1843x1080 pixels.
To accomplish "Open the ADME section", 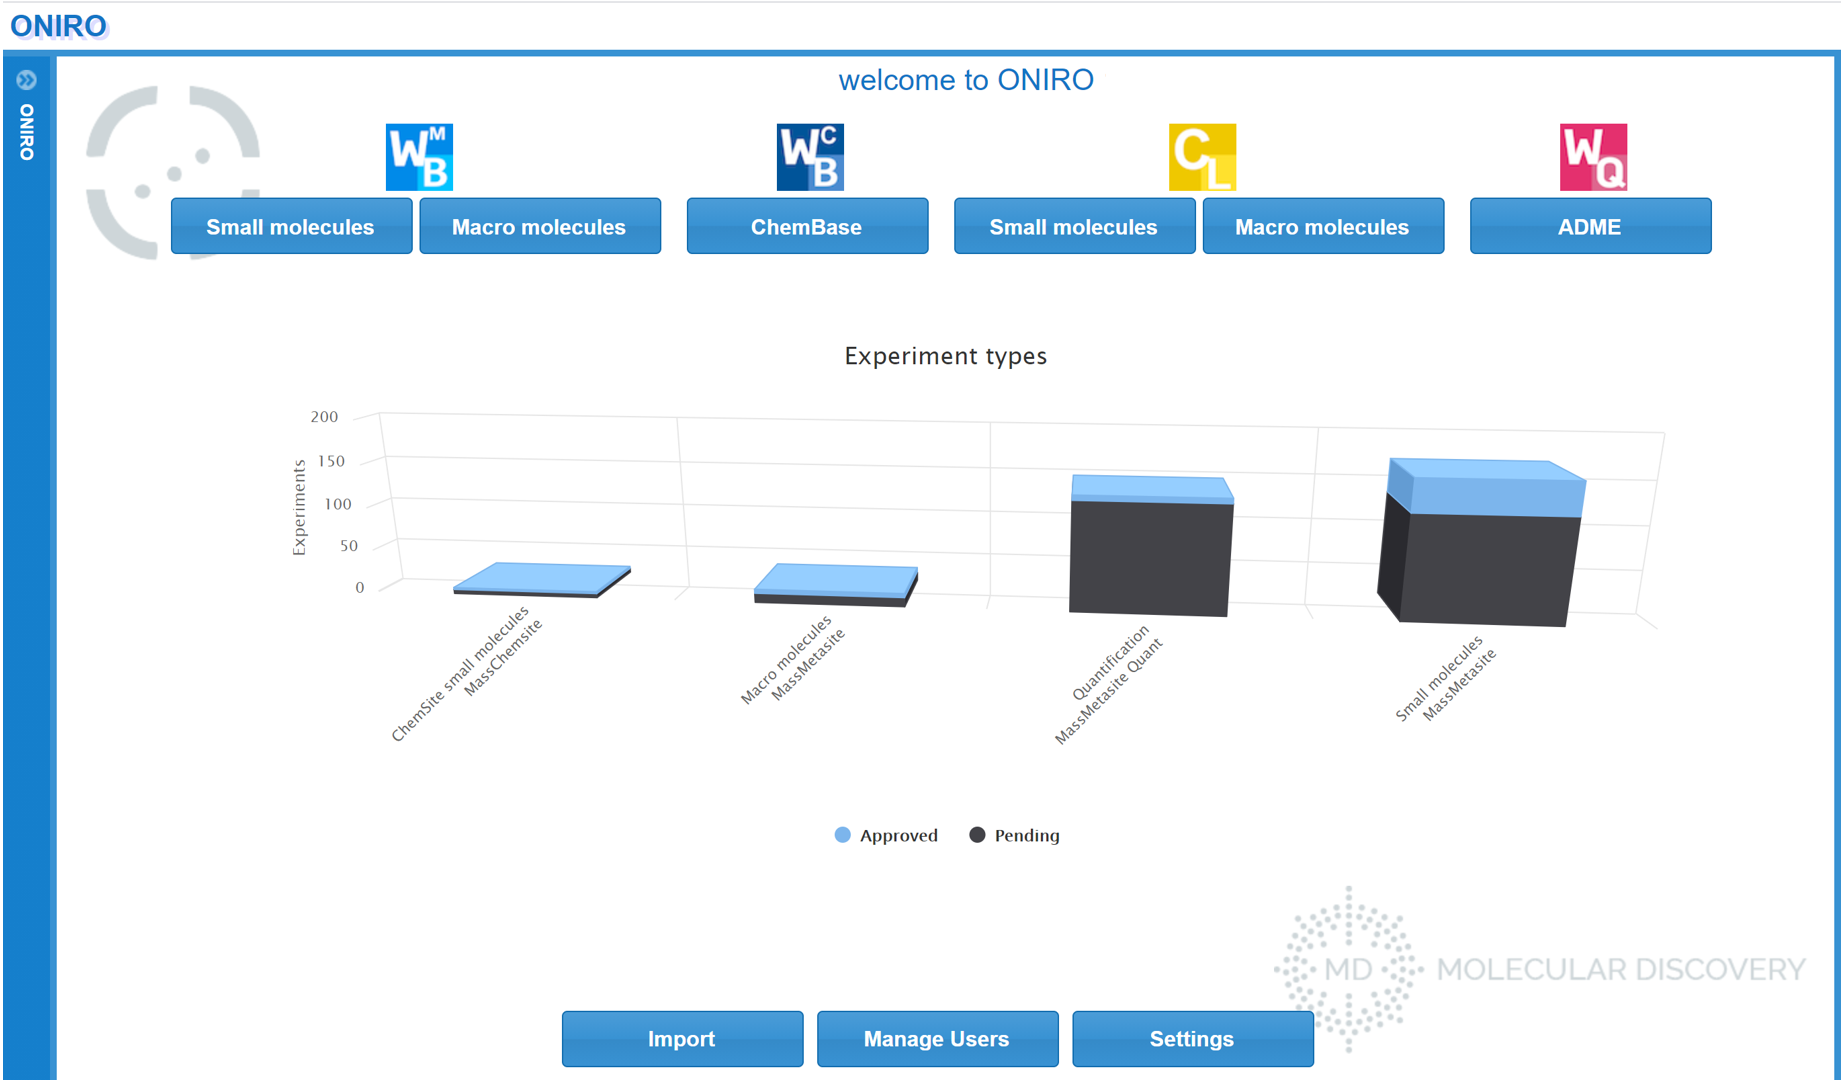I will pos(1589,226).
